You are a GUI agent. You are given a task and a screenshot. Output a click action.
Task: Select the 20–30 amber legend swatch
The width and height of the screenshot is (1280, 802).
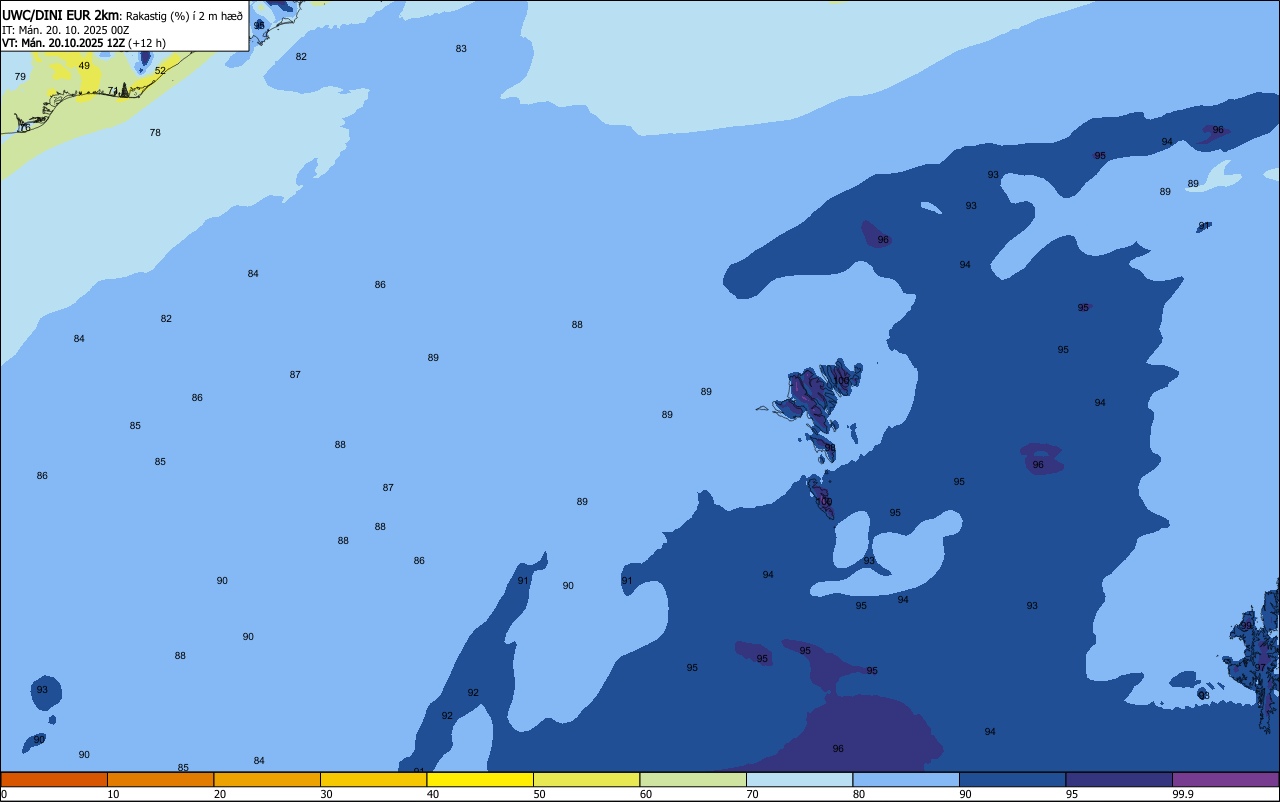(x=267, y=779)
